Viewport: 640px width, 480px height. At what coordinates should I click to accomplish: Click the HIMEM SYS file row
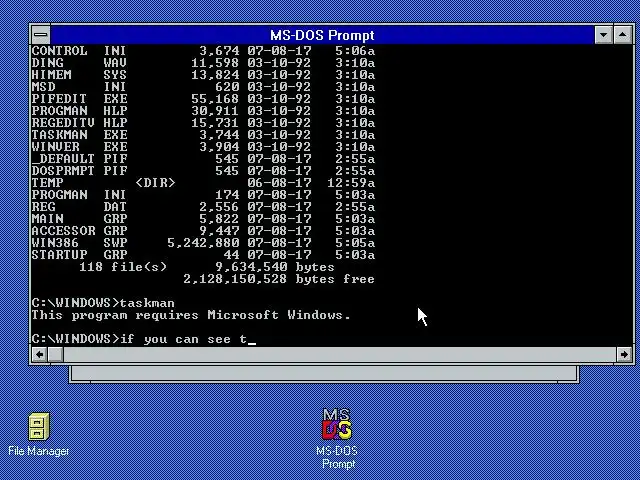(x=203, y=75)
